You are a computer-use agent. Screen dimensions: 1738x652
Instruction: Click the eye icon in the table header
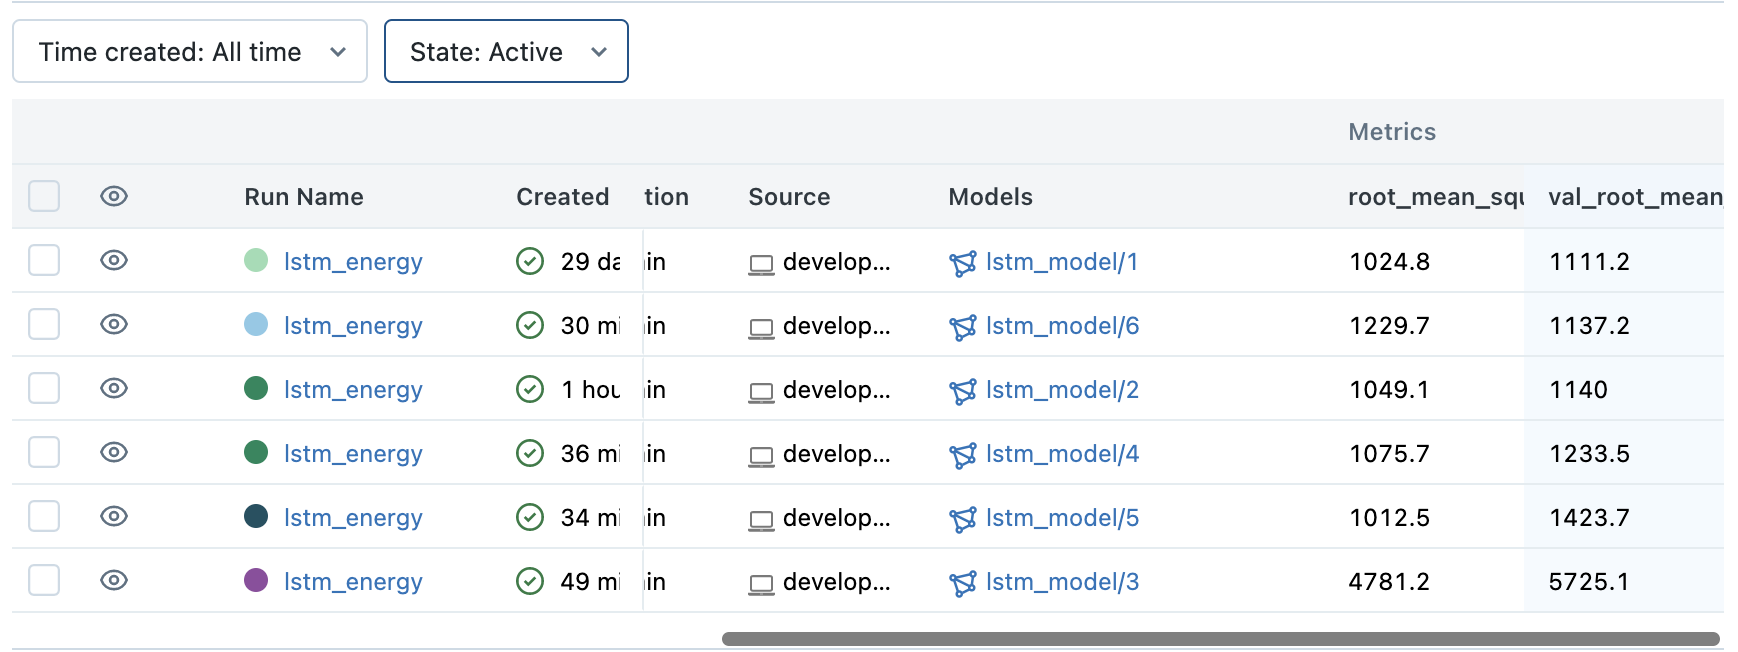click(114, 196)
